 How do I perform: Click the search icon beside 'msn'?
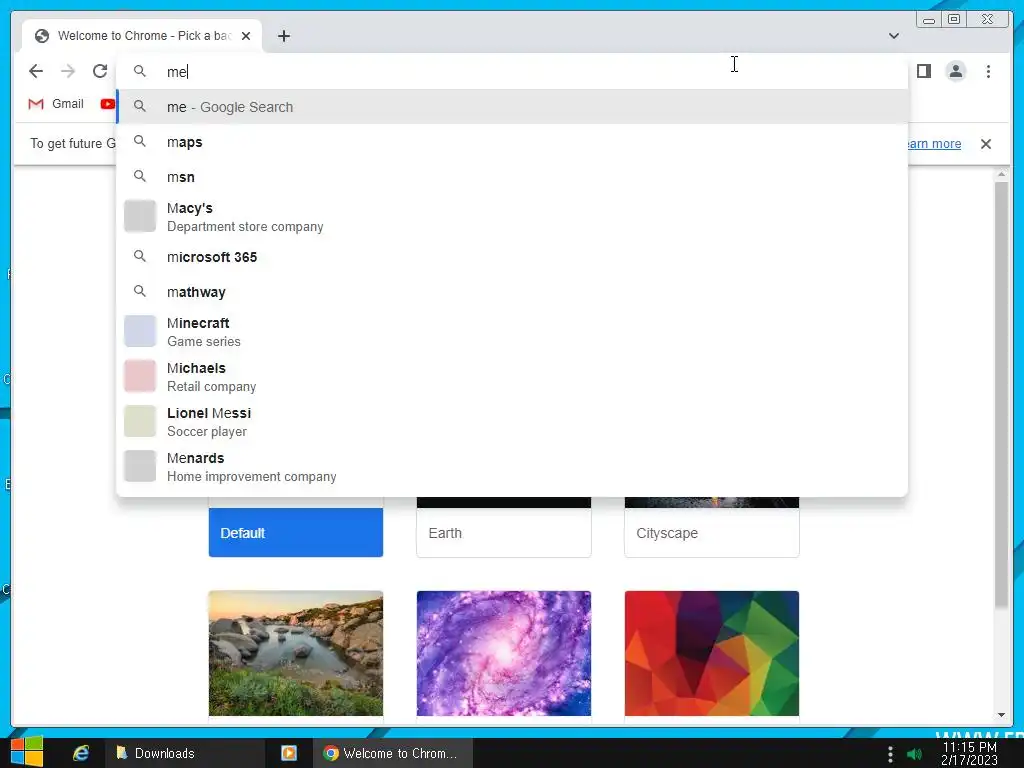[140, 176]
